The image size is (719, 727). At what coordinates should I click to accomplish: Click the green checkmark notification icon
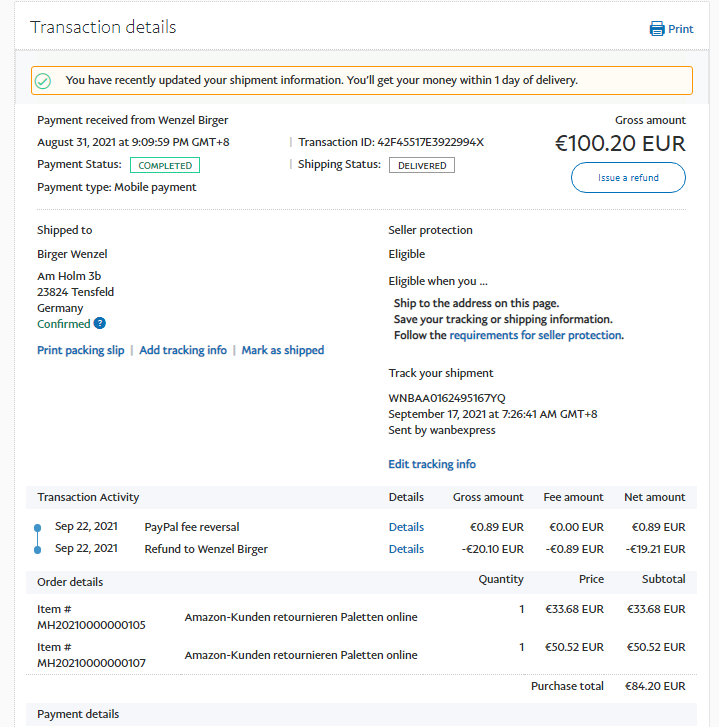pos(43,80)
